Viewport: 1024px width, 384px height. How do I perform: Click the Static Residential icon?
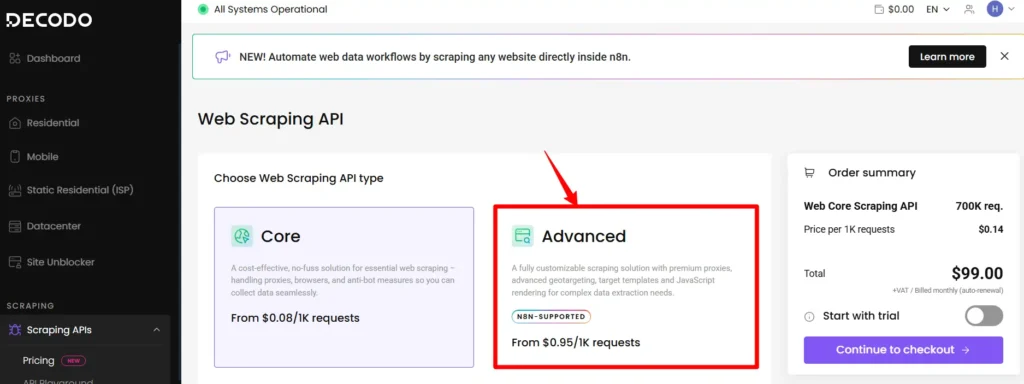point(15,191)
